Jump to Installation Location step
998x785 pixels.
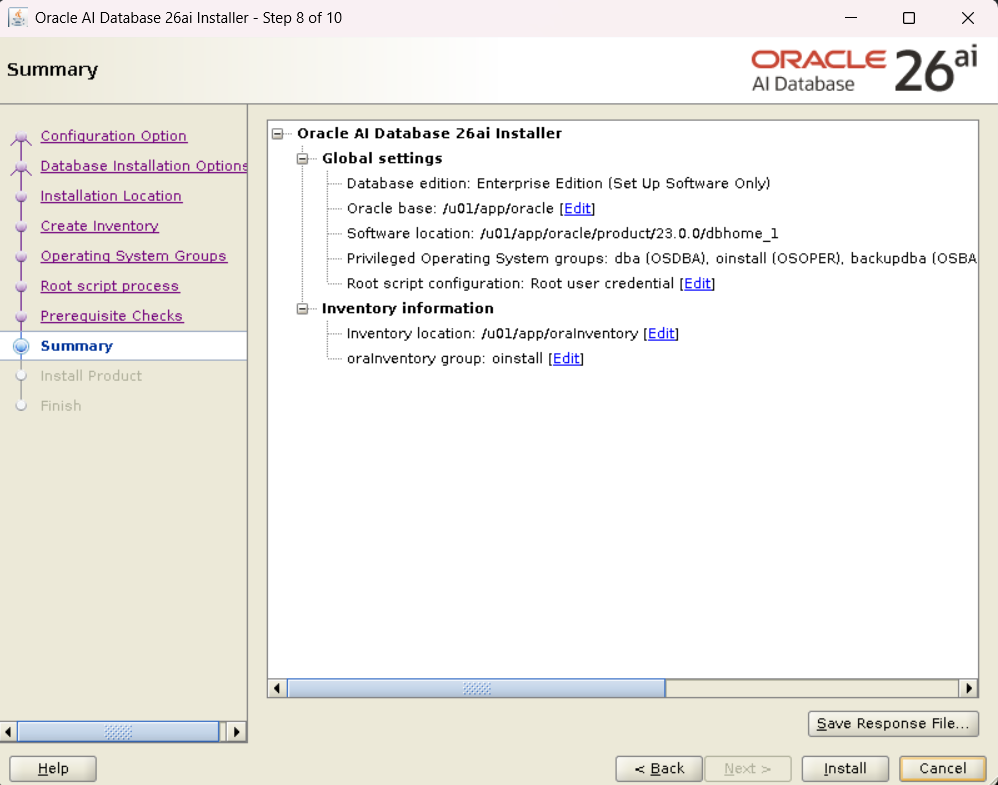pyautogui.click(x=111, y=196)
